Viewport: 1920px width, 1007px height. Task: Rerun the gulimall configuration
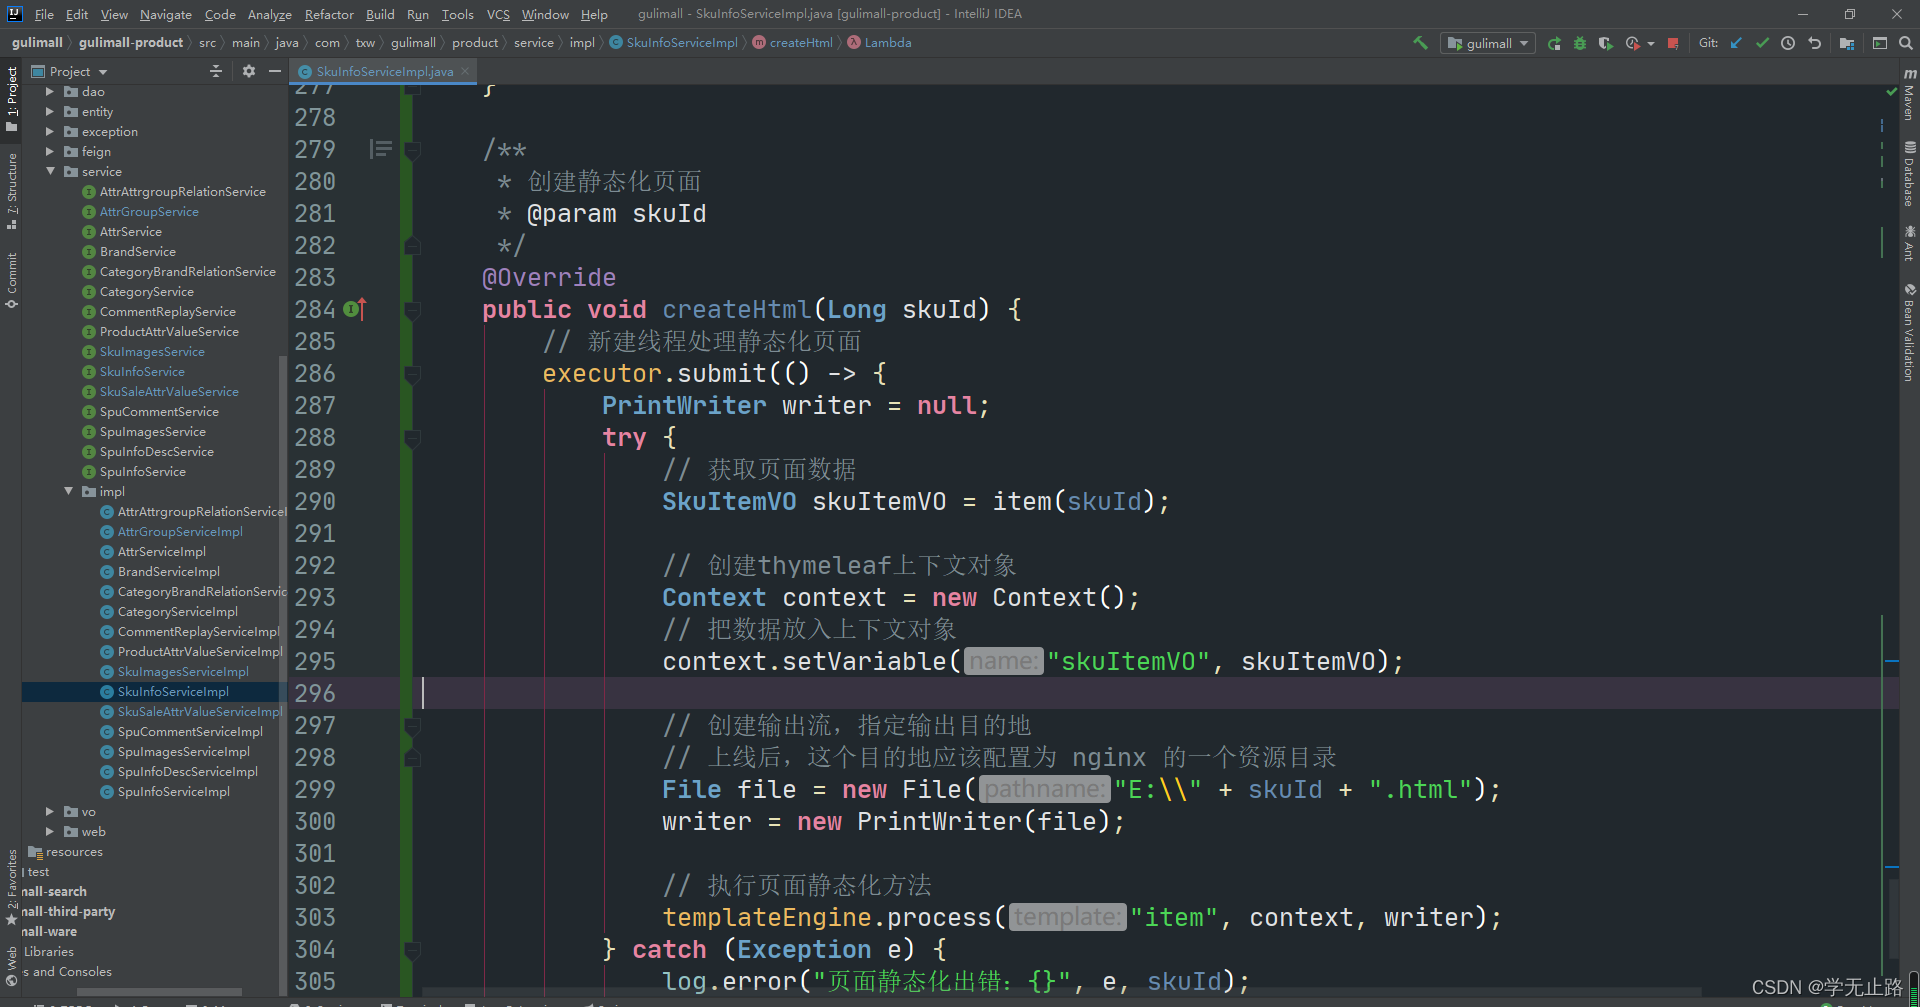click(x=1554, y=43)
